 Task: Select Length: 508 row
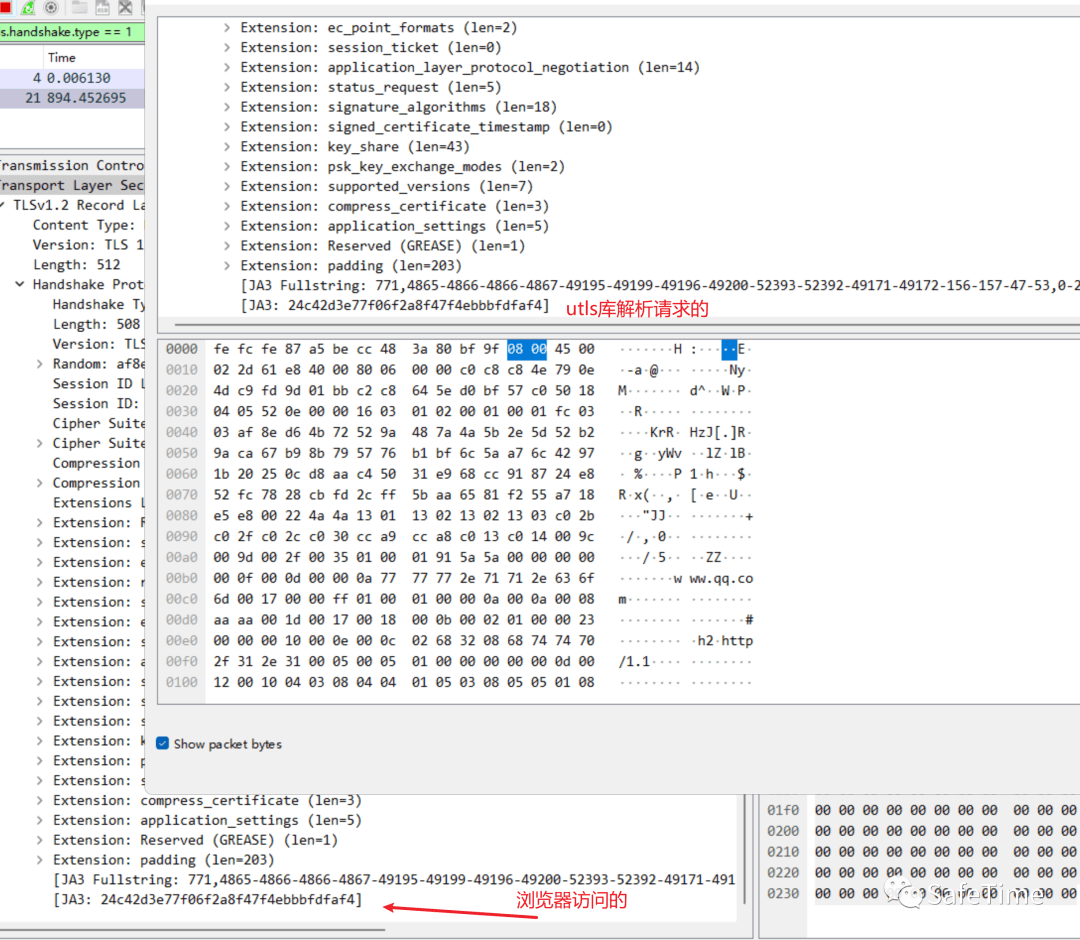coord(96,324)
